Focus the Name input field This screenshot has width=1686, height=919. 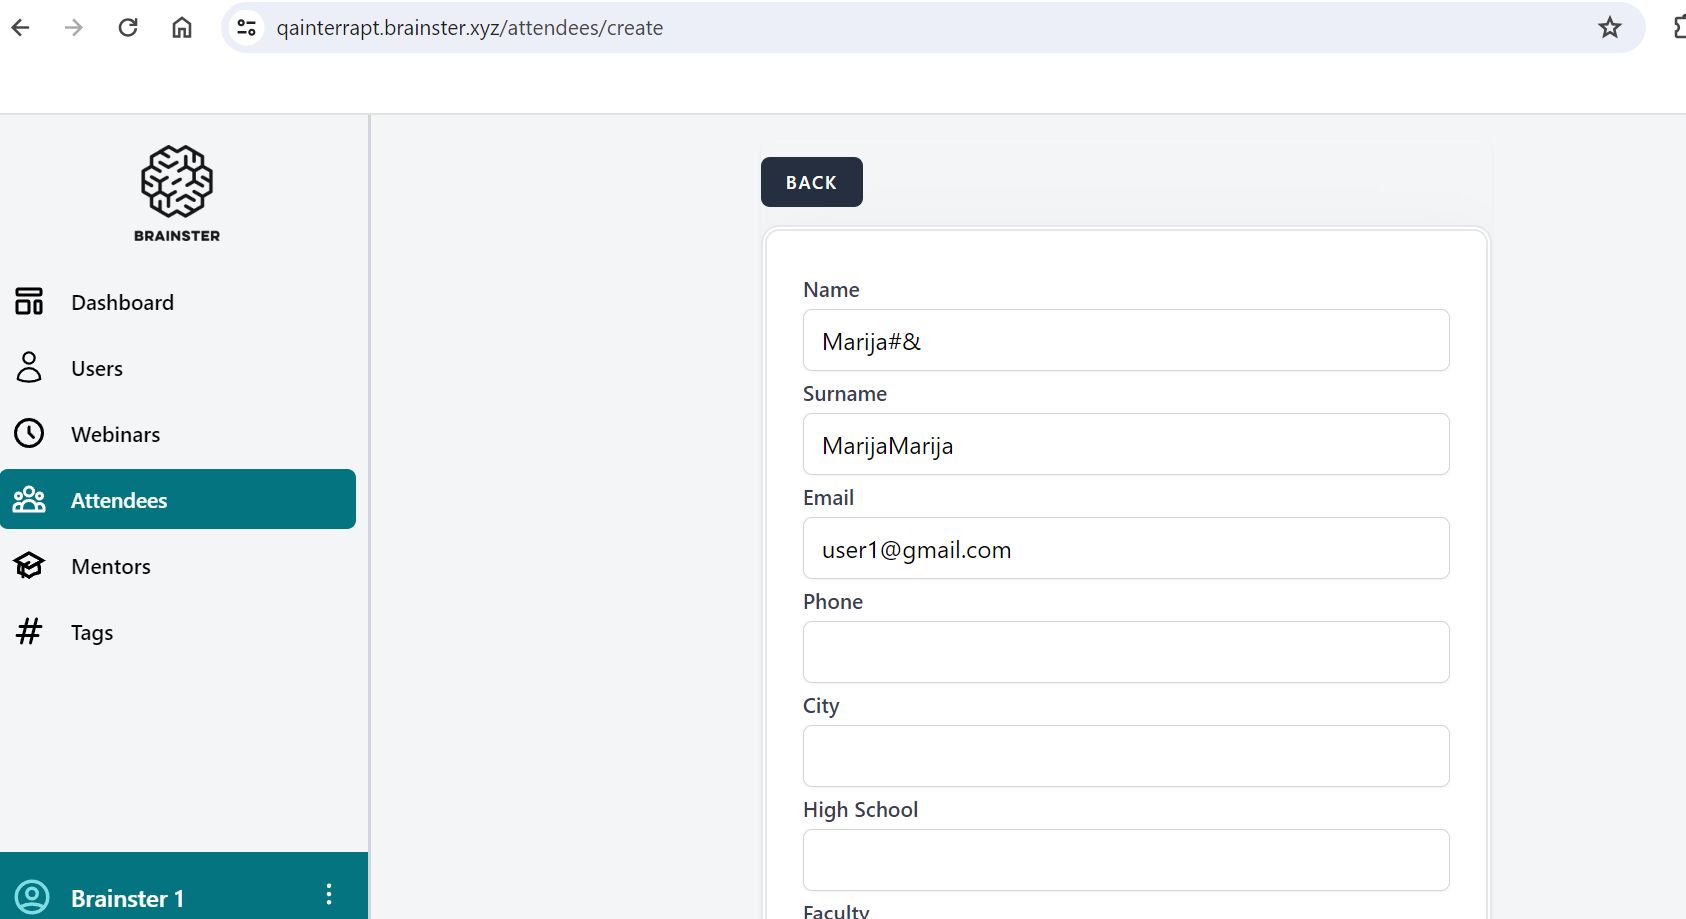point(1125,341)
